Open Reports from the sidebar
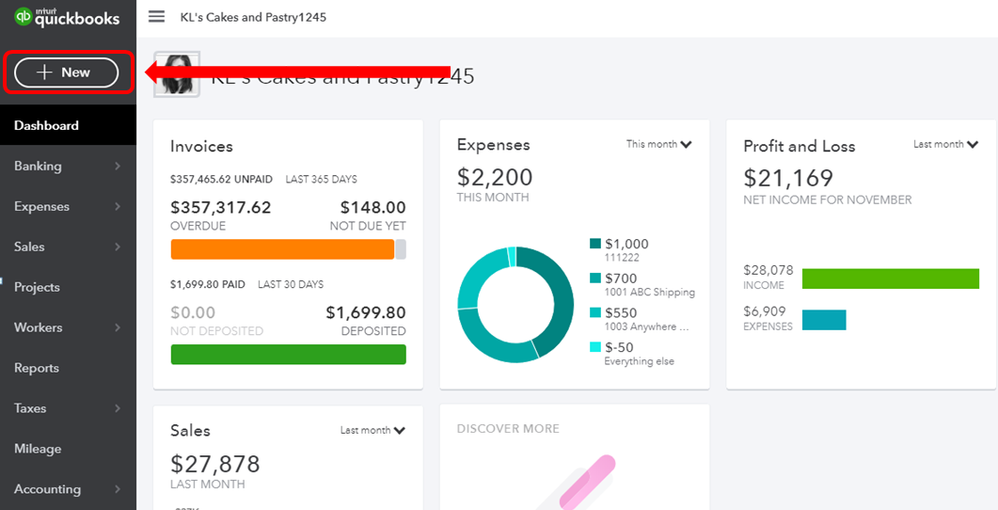The height and width of the screenshot is (510, 998). coord(36,368)
